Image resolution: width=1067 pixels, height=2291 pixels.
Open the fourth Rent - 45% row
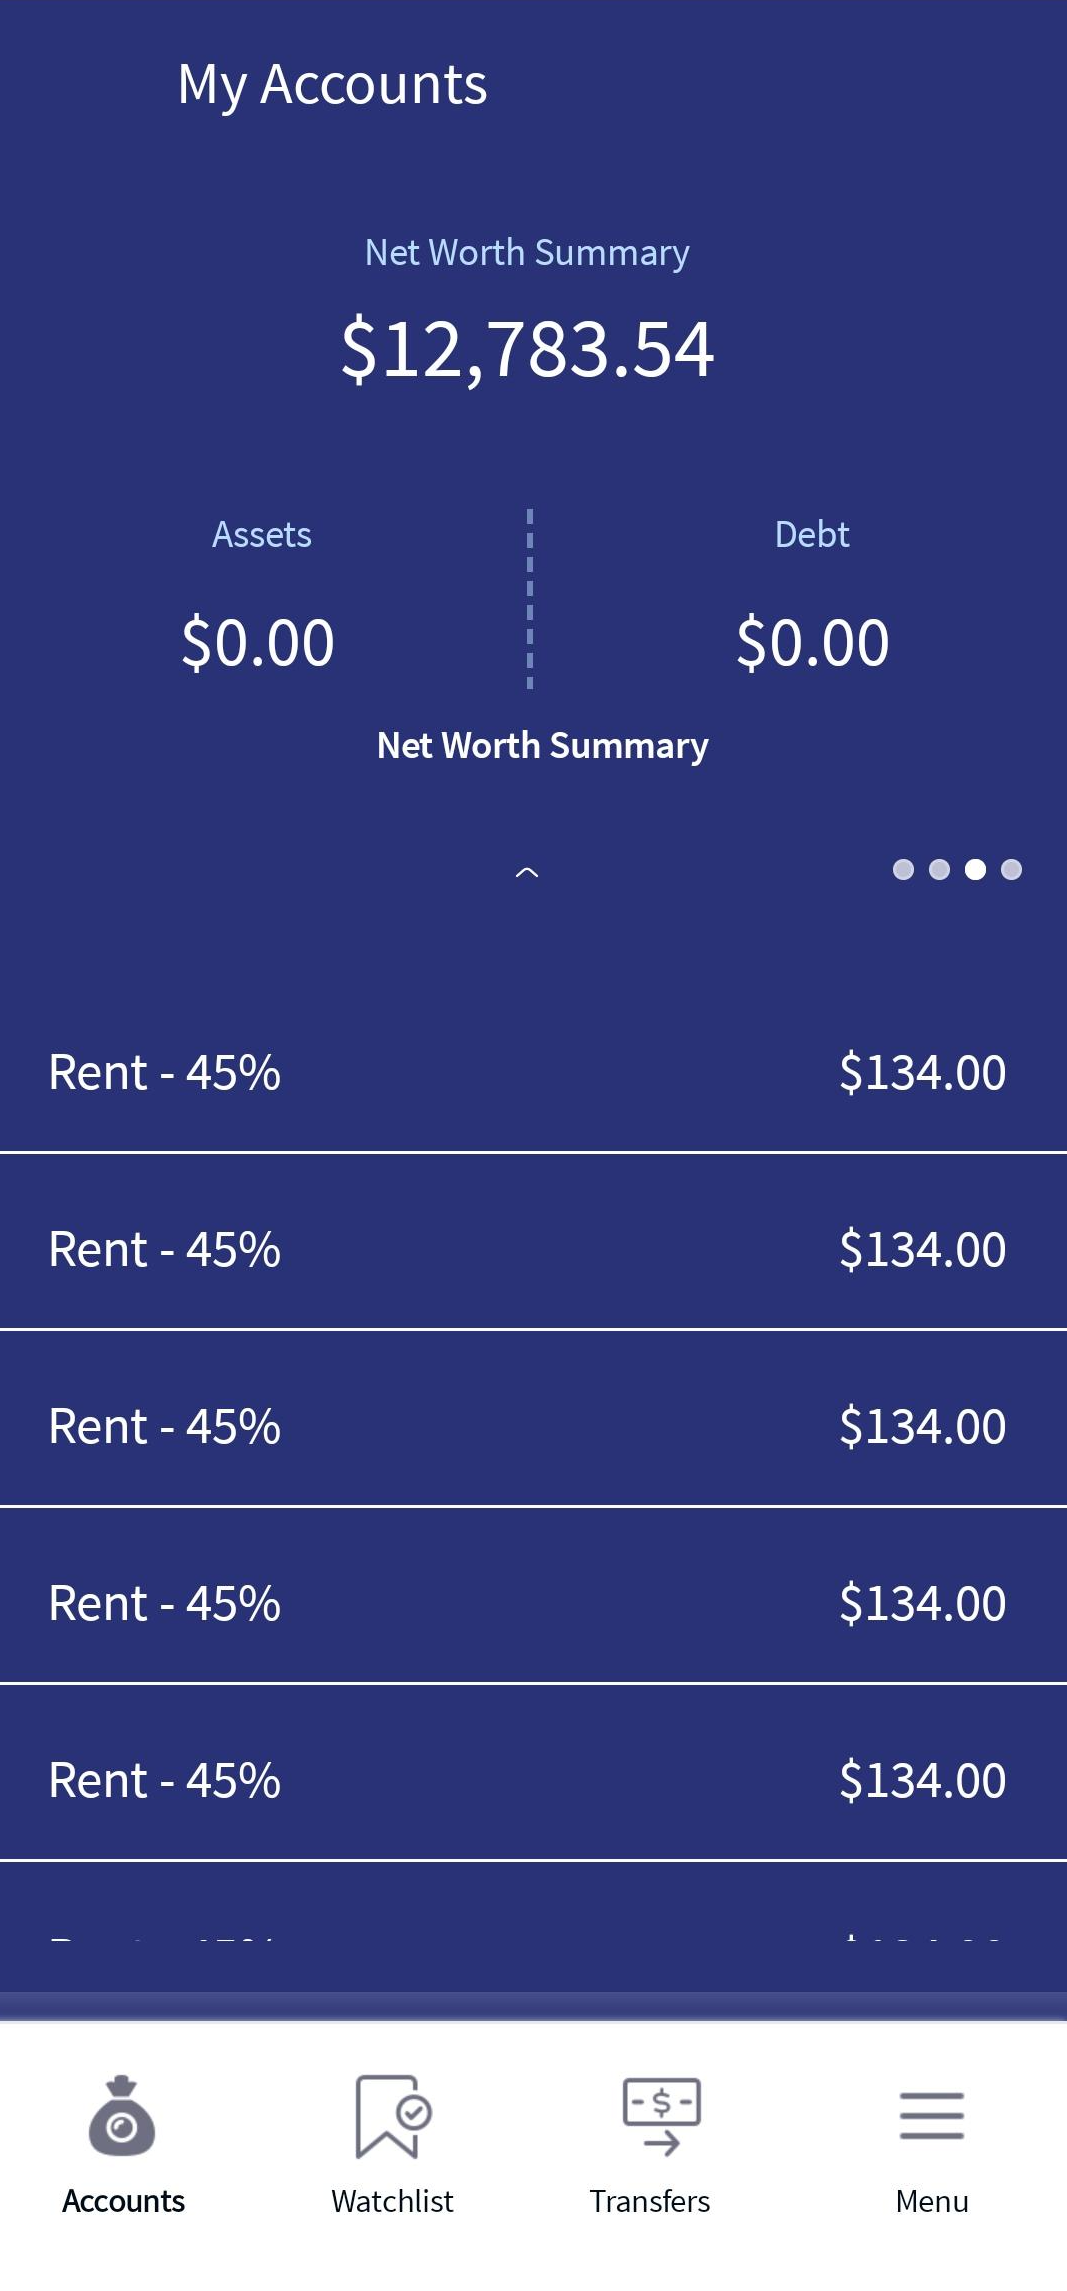533,1604
